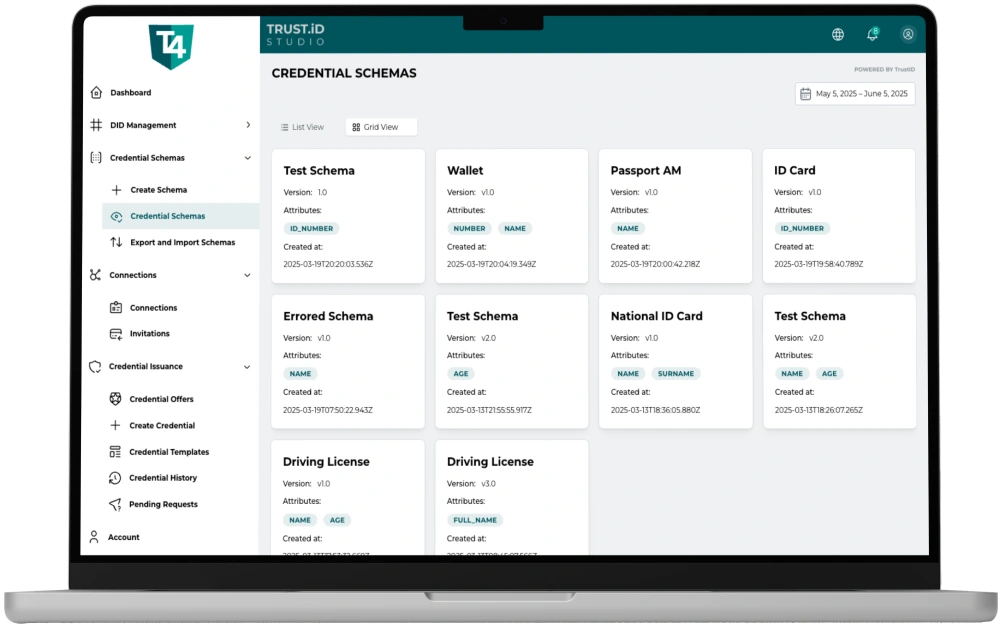Click the Credential Offers icon

tap(116, 399)
